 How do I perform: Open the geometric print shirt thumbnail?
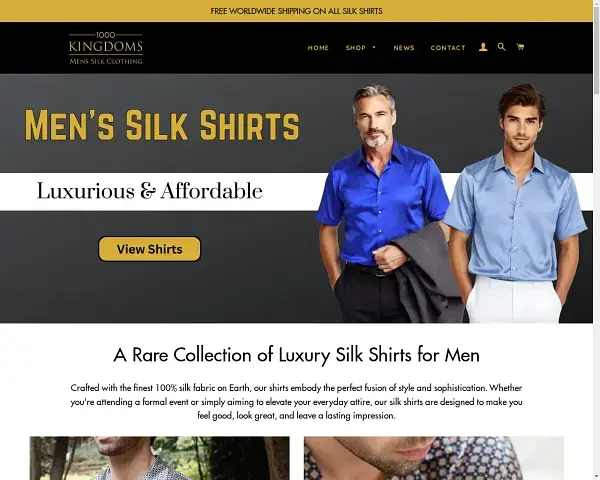tap(434, 458)
